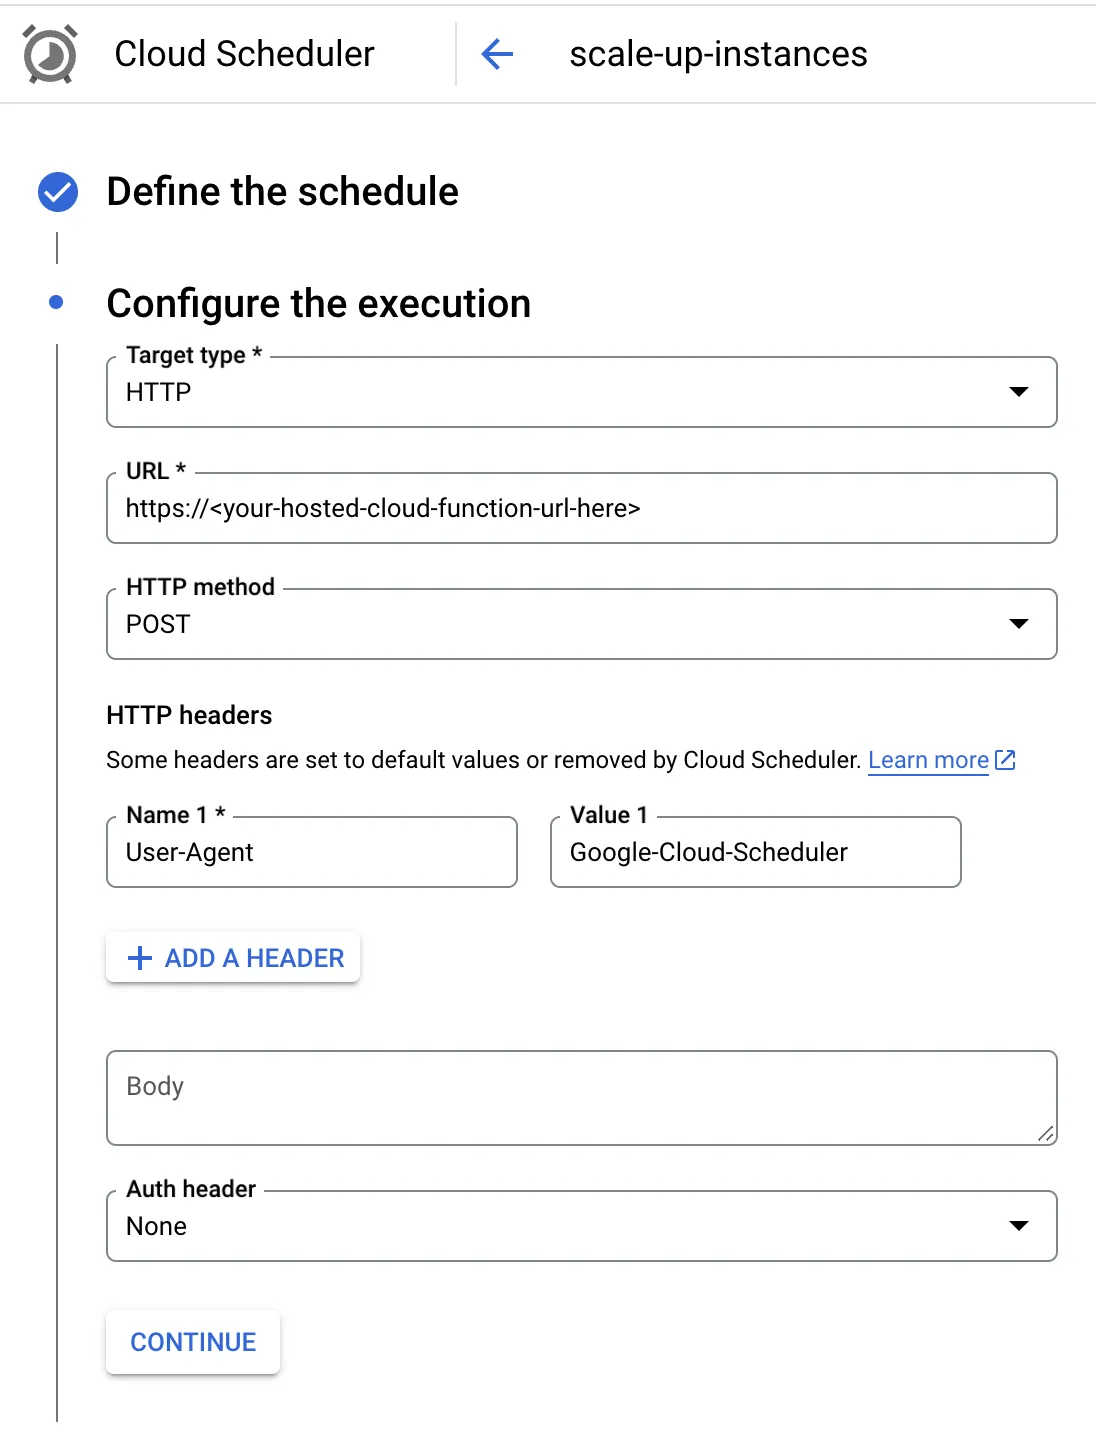The height and width of the screenshot is (1438, 1096).
Task: Click the blue checkmark beside Define the schedule
Action: coord(58,192)
